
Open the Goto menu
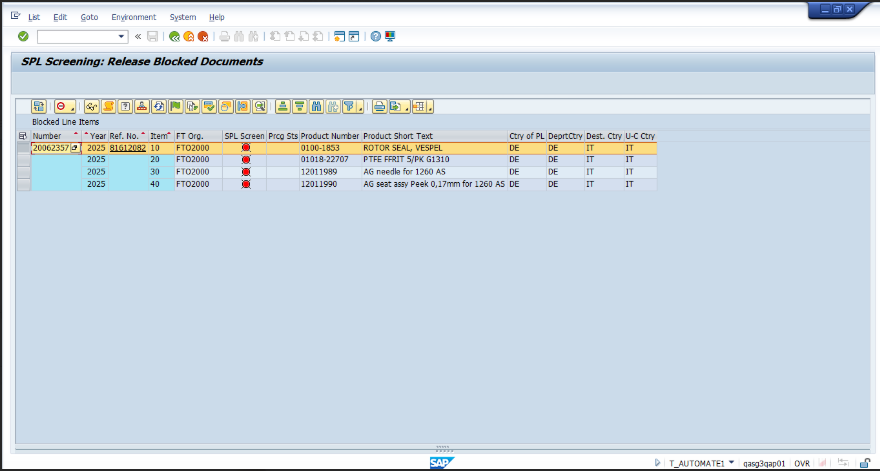pos(89,17)
